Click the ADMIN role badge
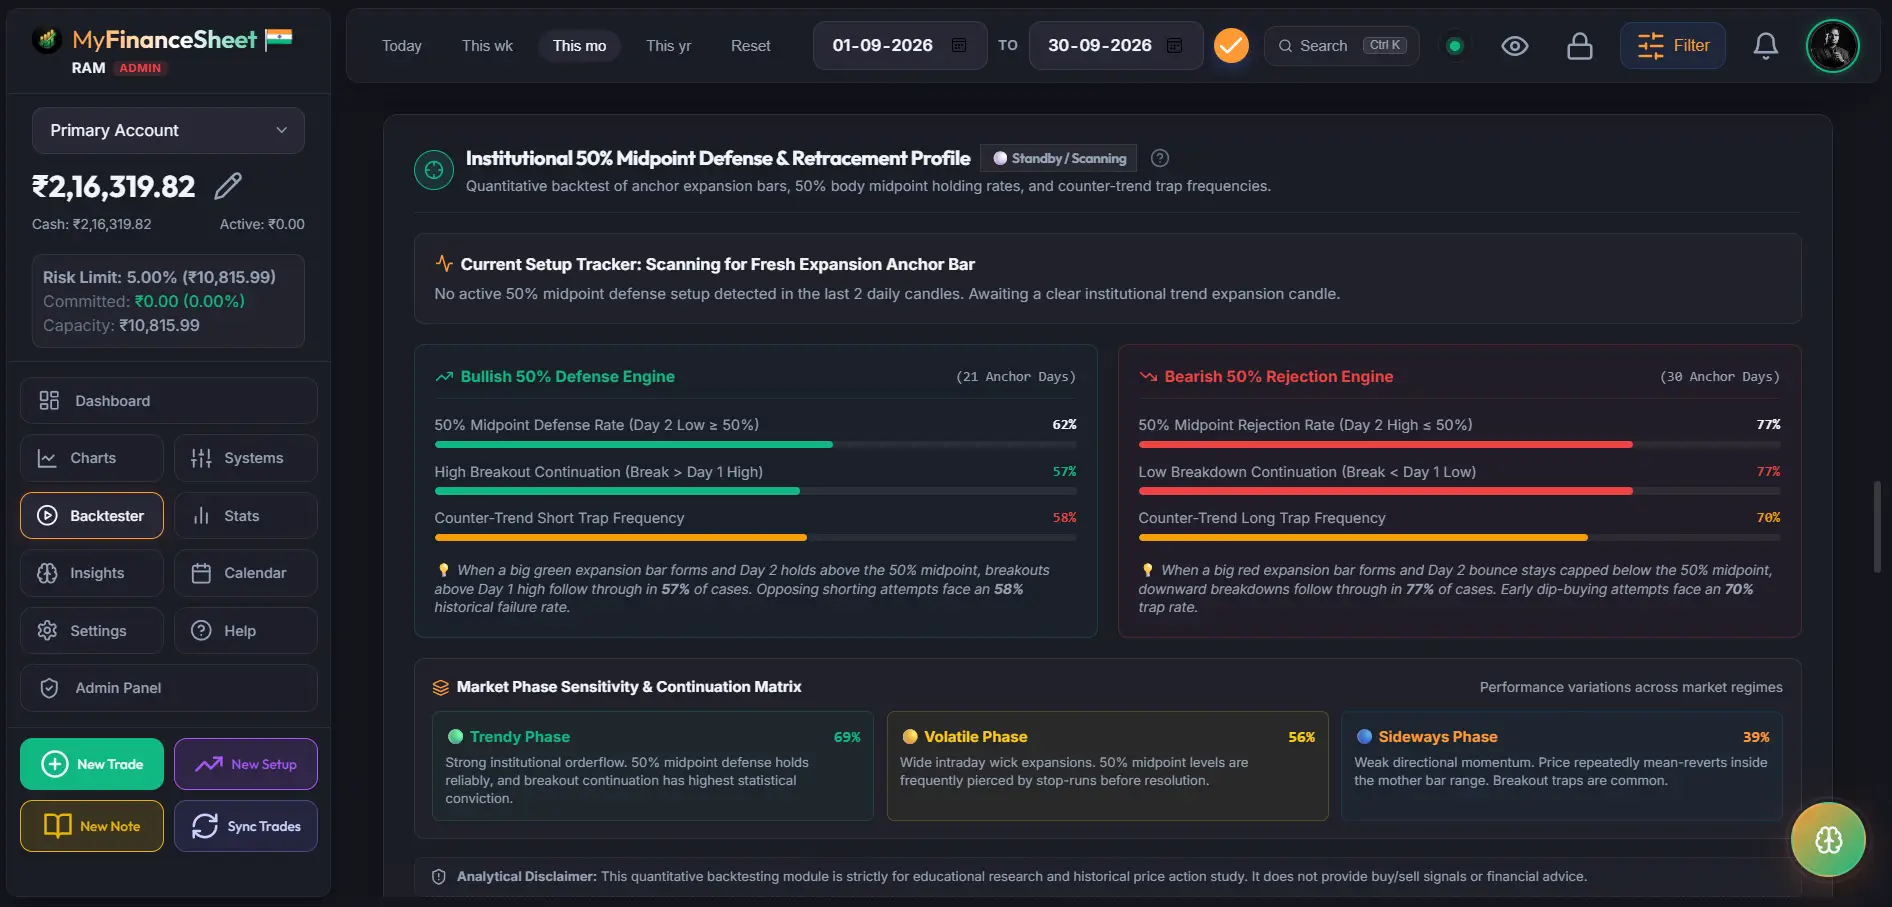Viewport: 1892px width, 907px height. tap(140, 68)
